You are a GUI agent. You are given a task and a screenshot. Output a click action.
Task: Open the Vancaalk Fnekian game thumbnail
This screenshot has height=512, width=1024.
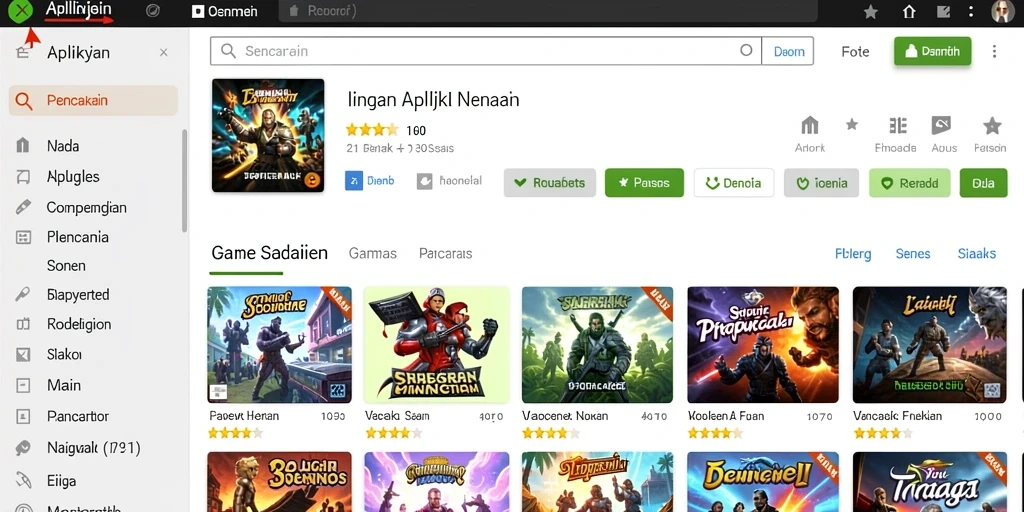(930, 345)
